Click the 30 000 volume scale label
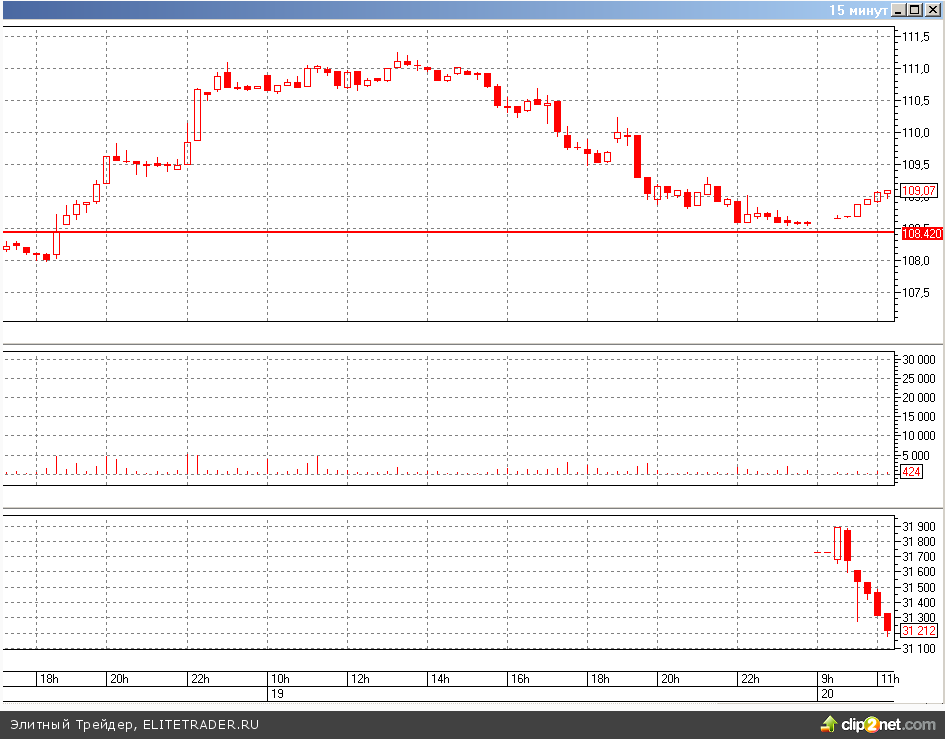The height and width of the screenshot is (739, 945). click(x=918, y=359)
